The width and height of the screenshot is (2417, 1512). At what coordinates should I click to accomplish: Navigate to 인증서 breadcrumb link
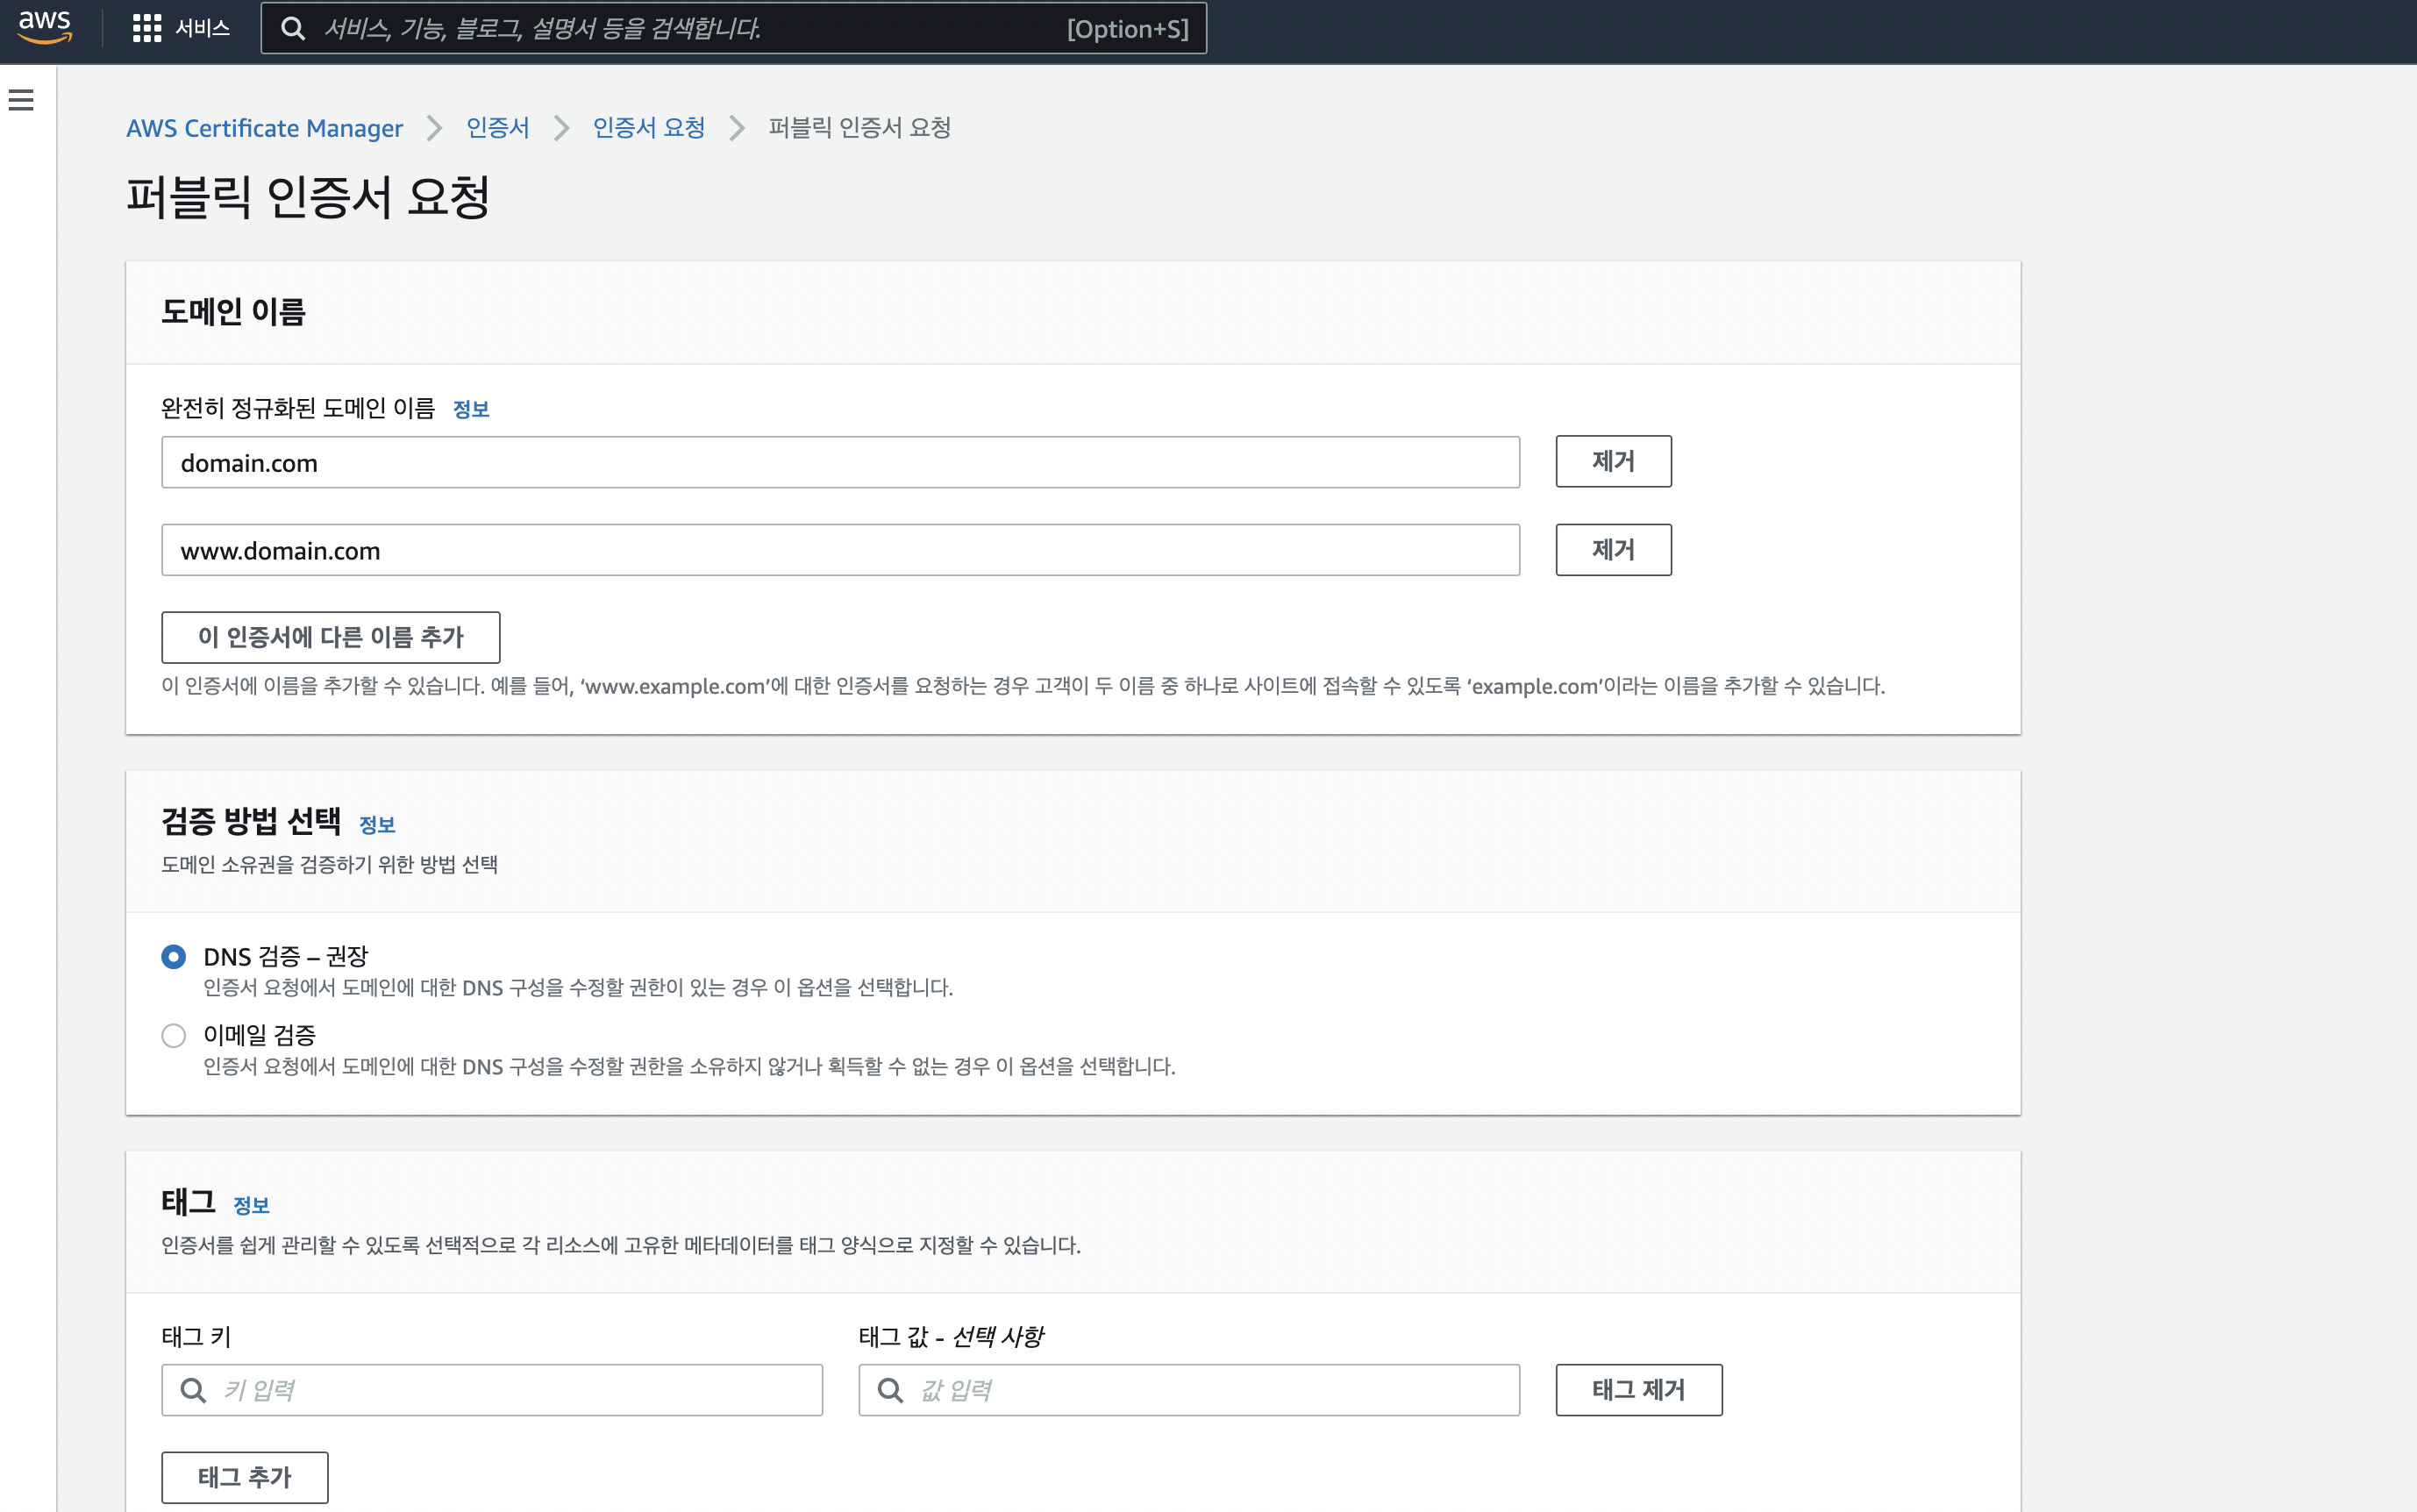click(498, 128)
